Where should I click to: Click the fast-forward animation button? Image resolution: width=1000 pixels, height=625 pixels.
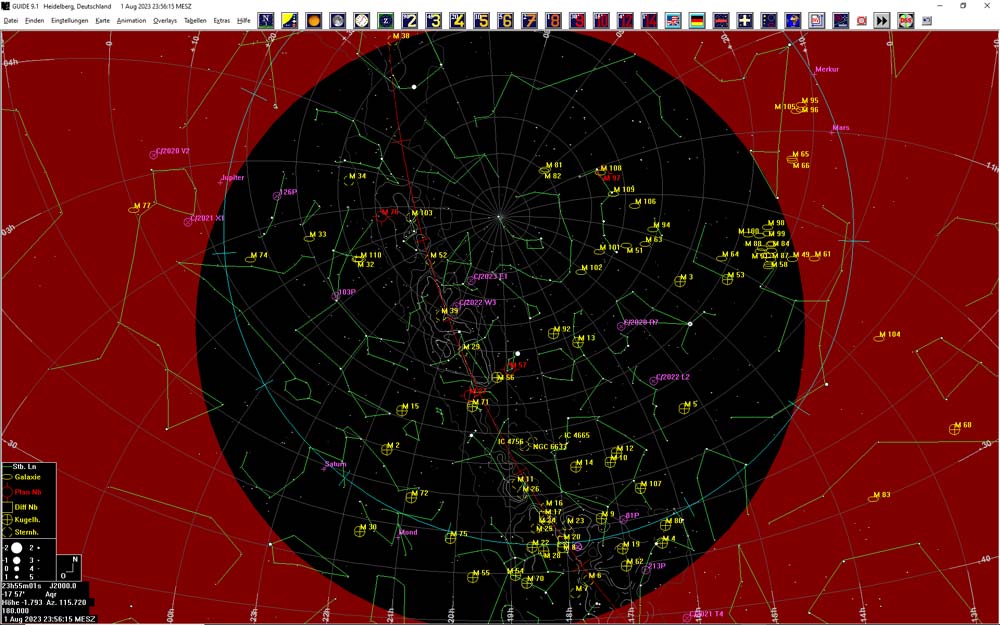tap(882, 20)
